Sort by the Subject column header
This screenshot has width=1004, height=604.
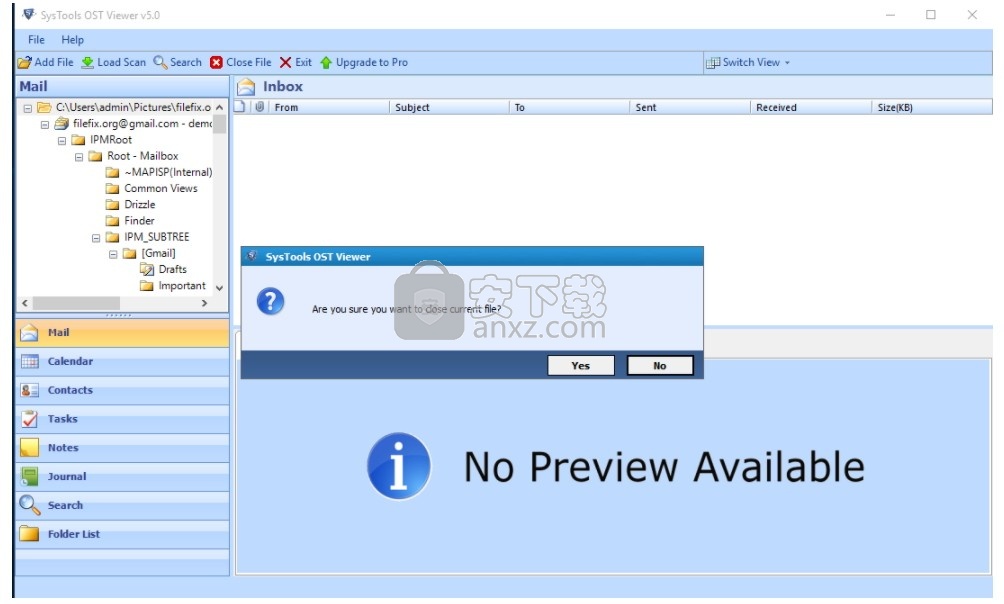tap(449, 108)
